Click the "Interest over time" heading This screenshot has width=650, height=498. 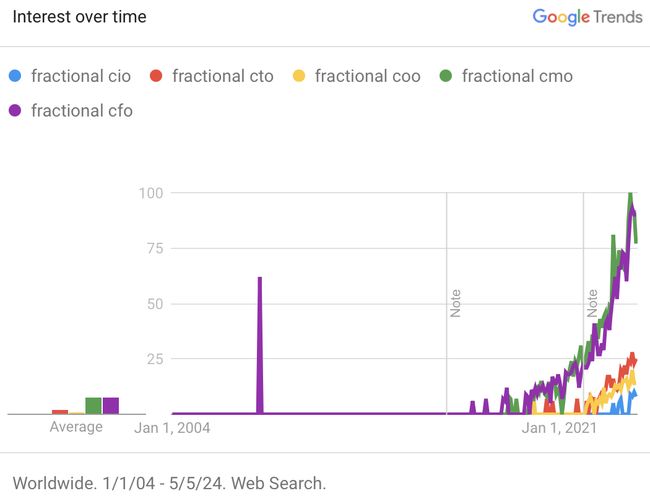point(79,17)
